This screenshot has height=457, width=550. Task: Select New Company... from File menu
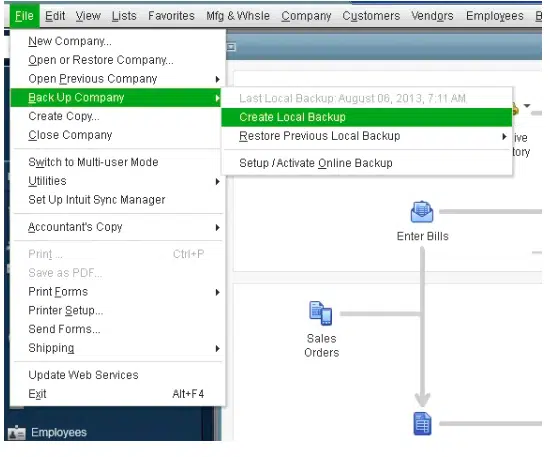pyautogui.click(x=118, y=41)
